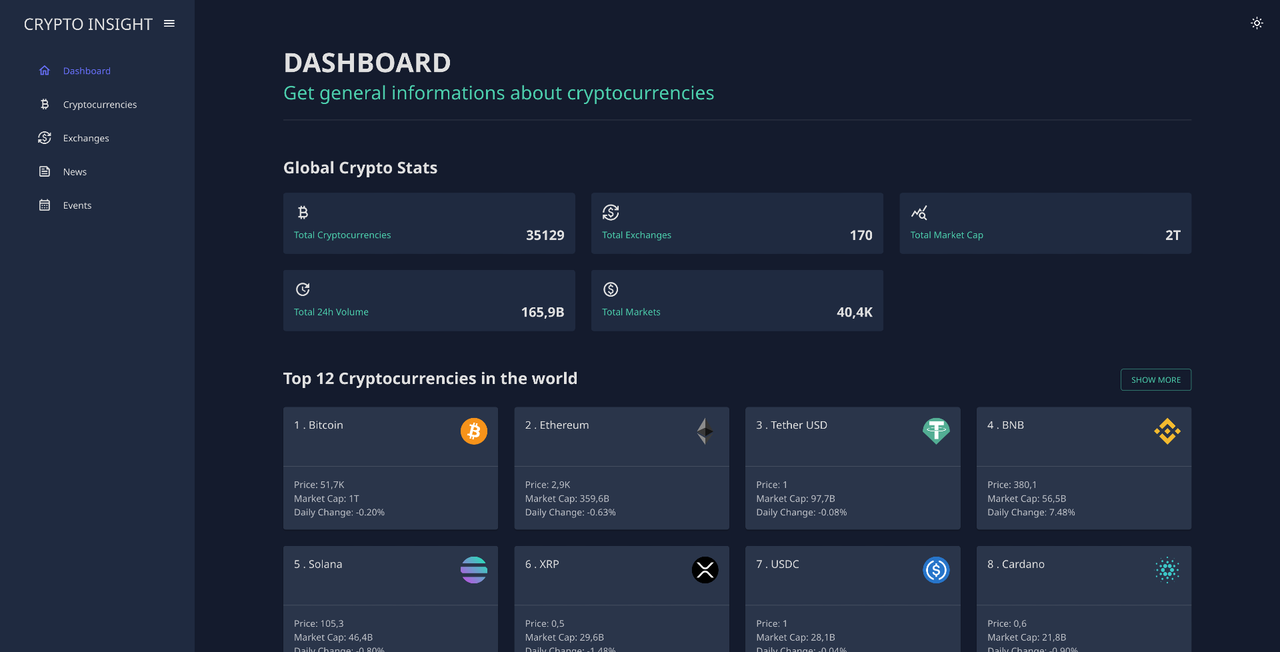1280x652 pixels.
Task: Click the yellow BNB logo
Action: click(x=1167, y=431)
